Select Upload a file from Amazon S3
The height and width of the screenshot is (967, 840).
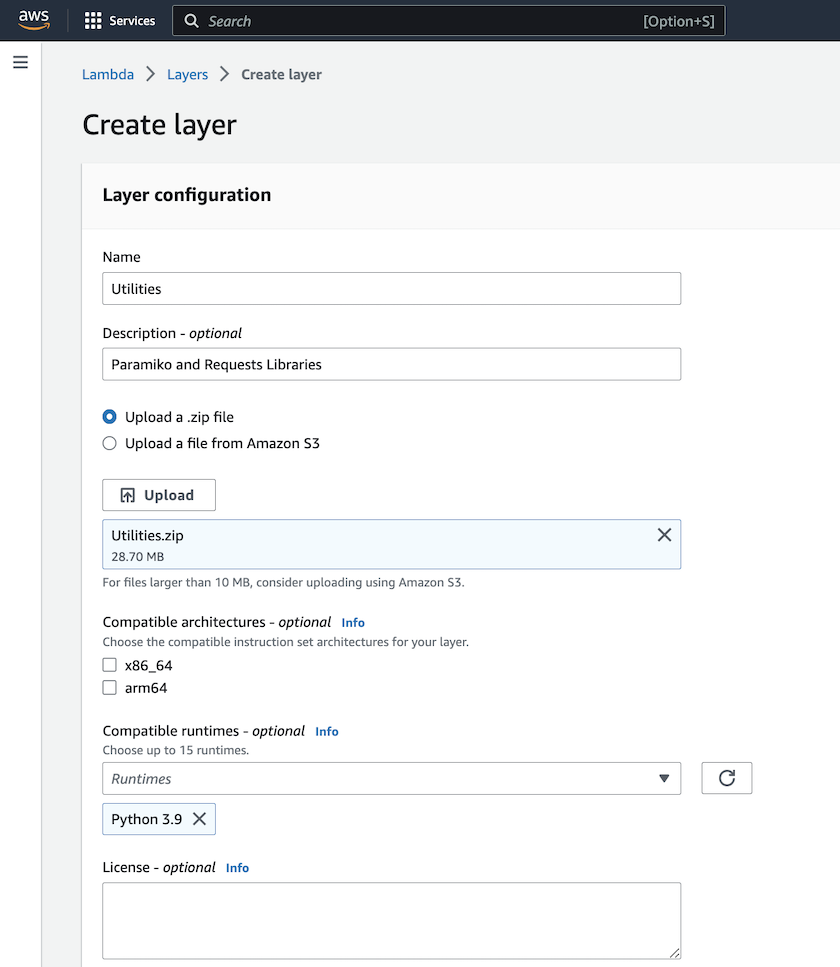click(110, 443)
